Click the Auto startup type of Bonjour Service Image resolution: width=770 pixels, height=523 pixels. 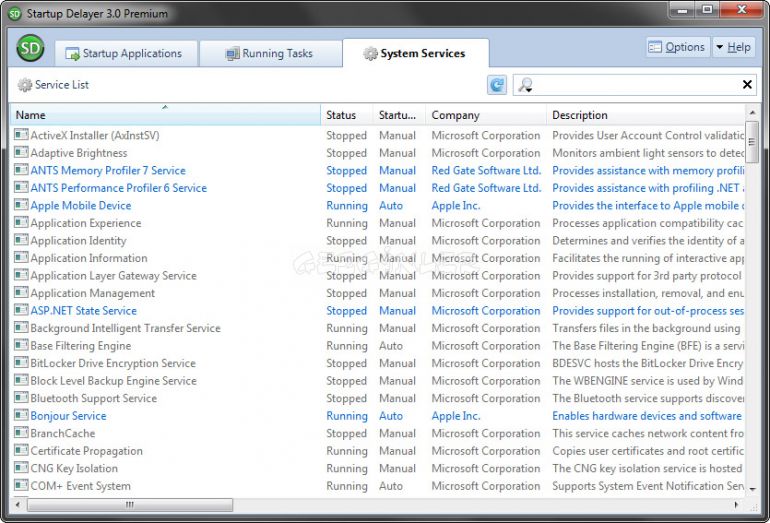(x=391, y=416)
